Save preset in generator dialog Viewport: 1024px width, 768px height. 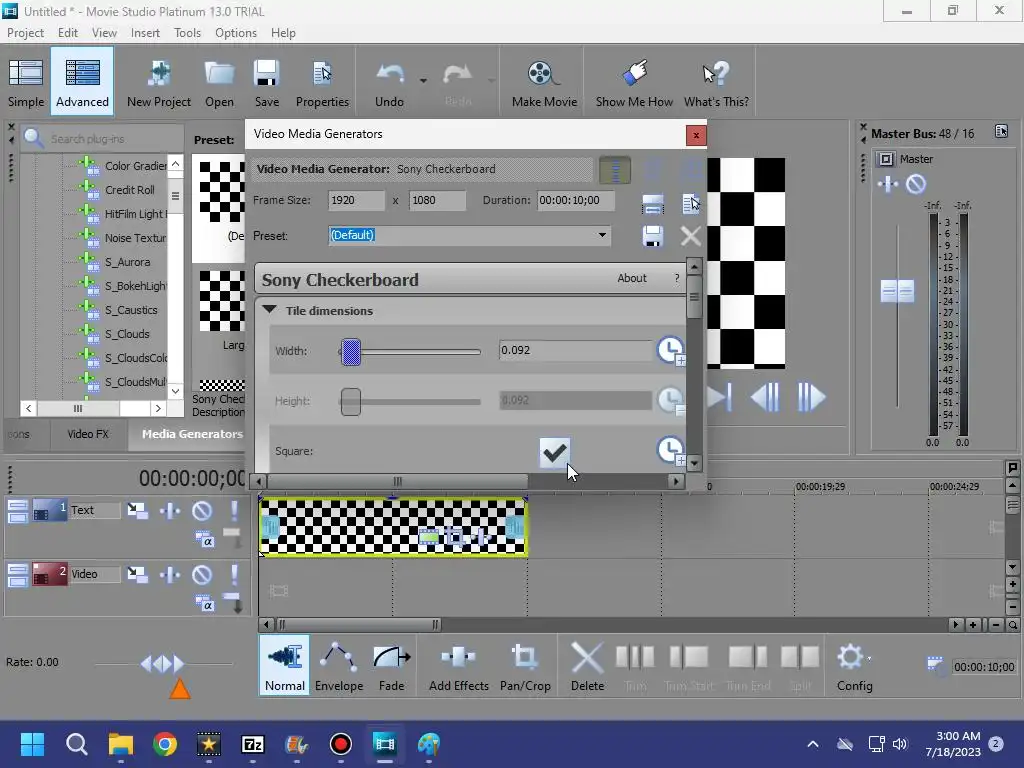(653, 236)
